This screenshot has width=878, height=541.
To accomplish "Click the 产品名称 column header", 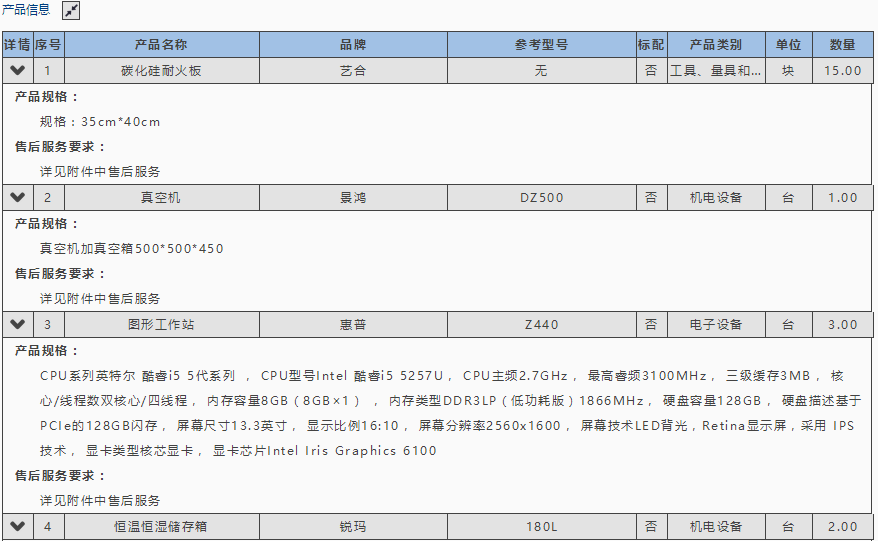I will [161, 45].
